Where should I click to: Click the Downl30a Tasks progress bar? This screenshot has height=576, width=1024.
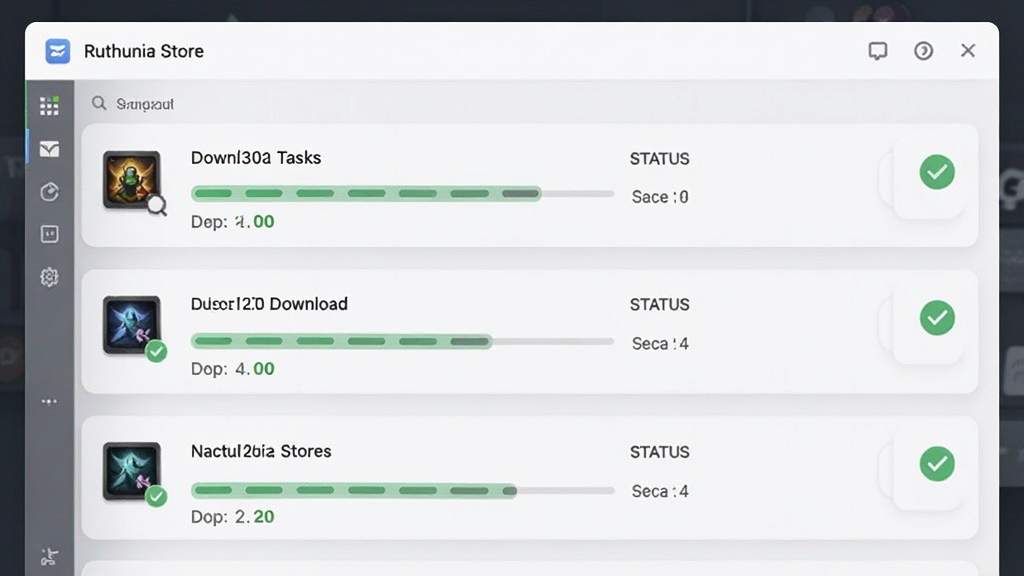tap(402, 193)
